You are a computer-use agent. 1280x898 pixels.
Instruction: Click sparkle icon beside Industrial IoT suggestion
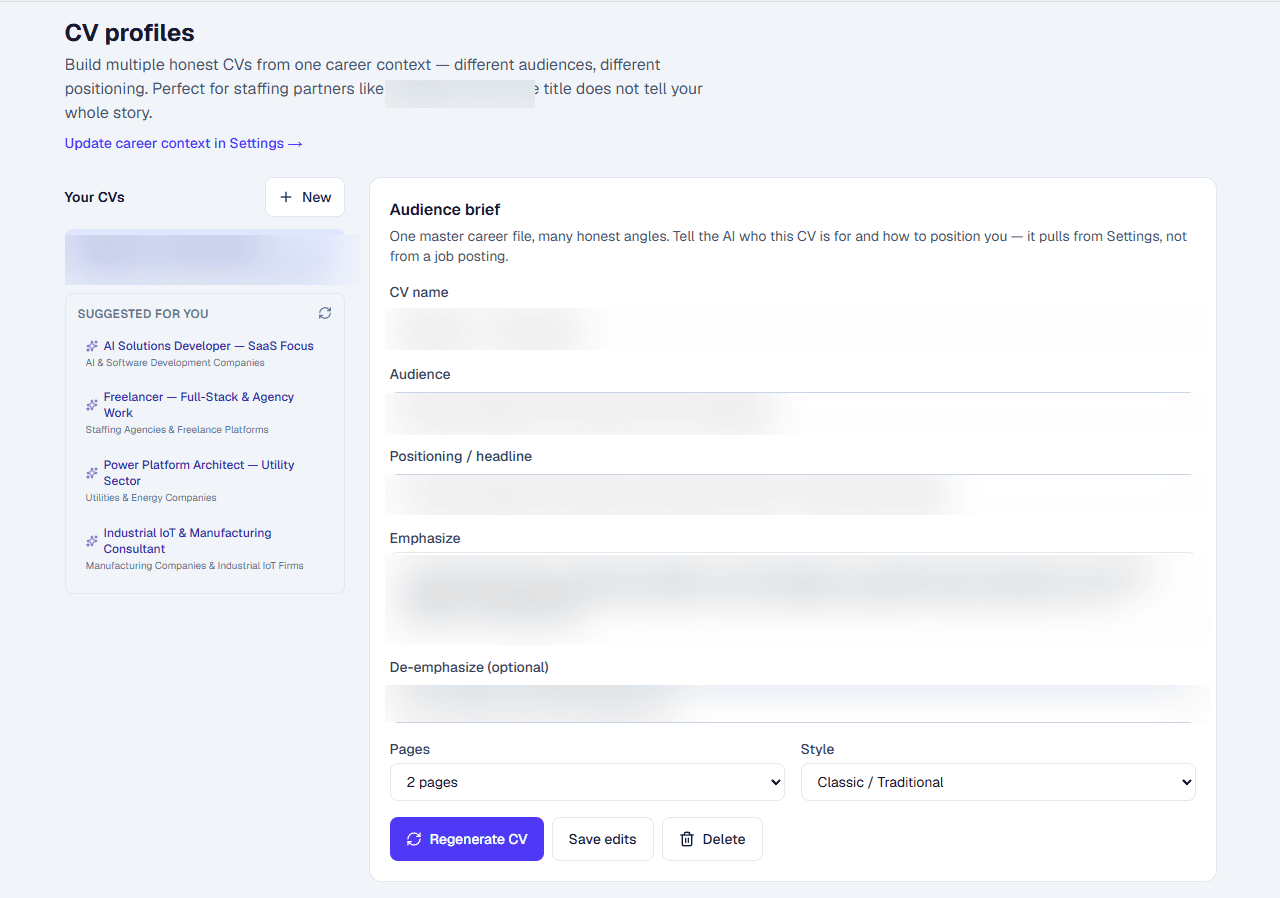click(92, 541)
